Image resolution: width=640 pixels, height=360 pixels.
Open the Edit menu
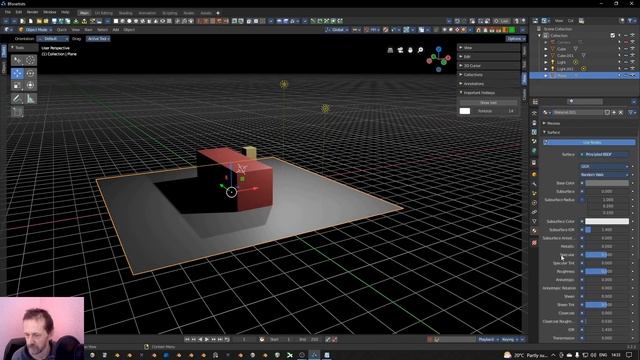point(19,12)
